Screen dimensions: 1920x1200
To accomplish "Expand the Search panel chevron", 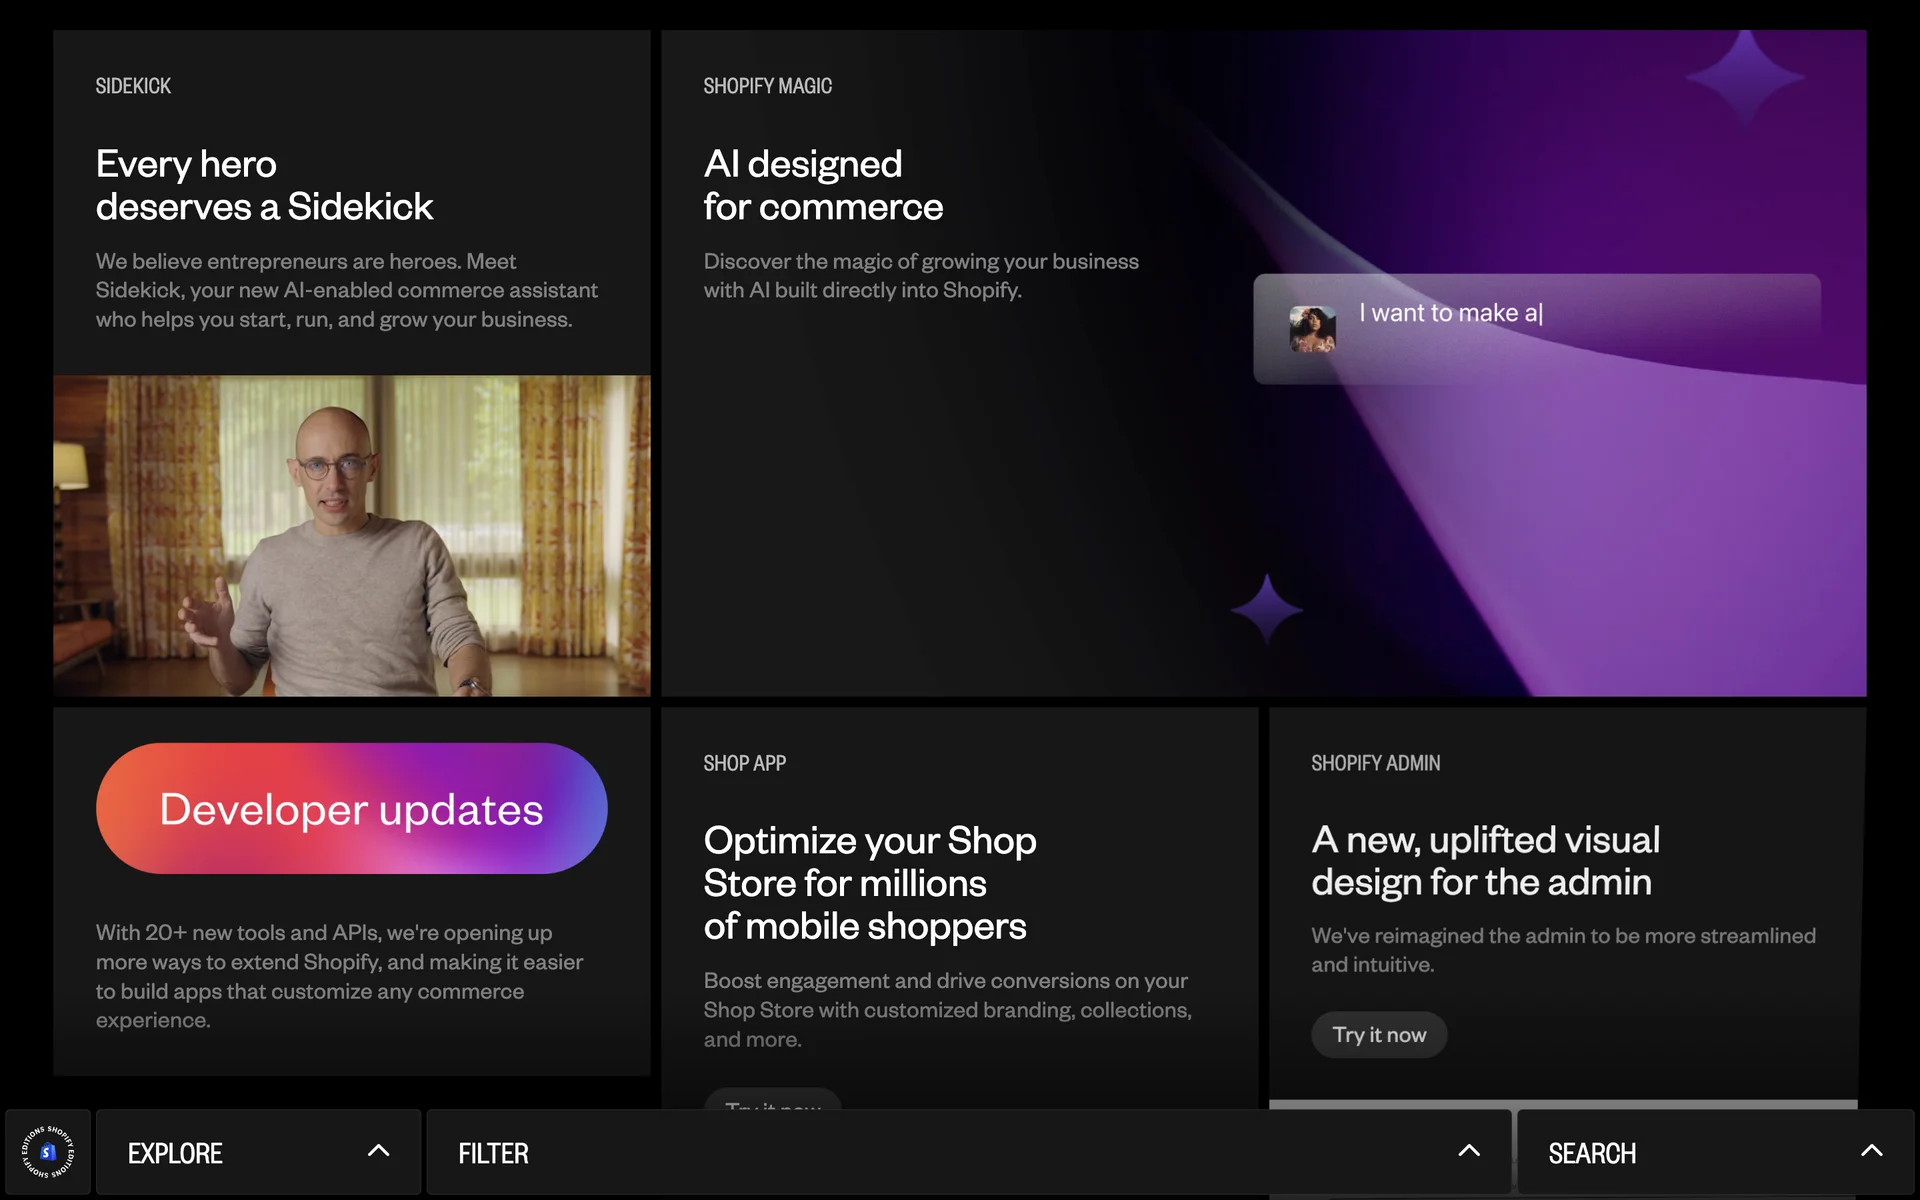I will (x=1871, y=1151).
